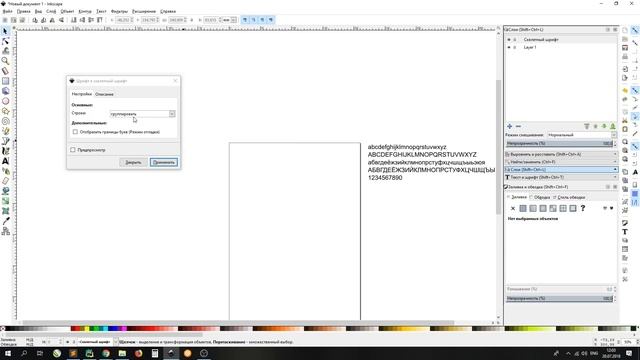Select the Mesh gradient tool
640x360 pixels.
pos(5,211)
